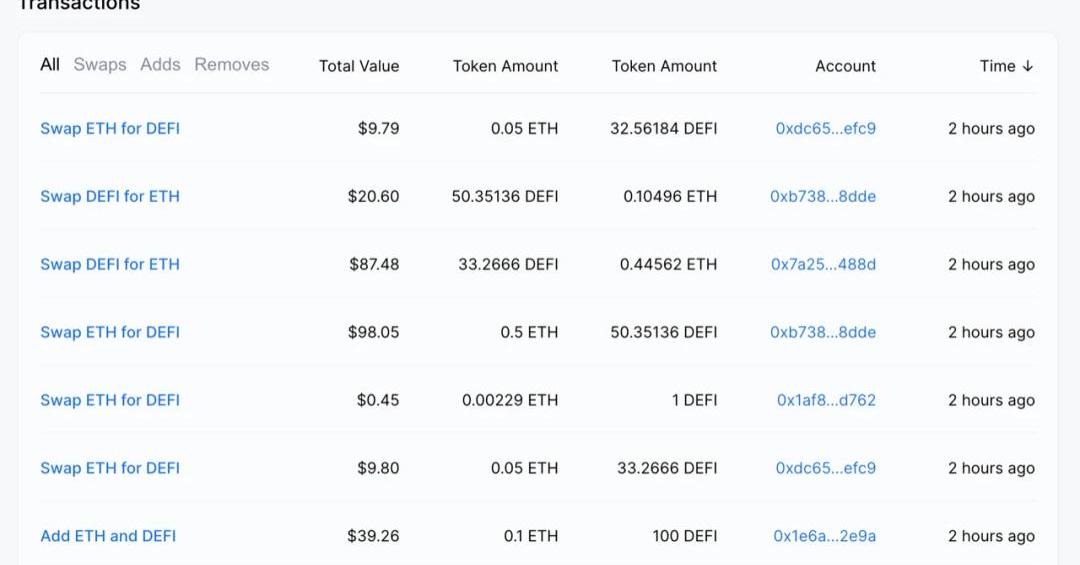Viewport: 1080px width, 565px height.
Task: Open the $98.05 Swap ETH for DEFI link
Action: pyautogui.click(x=110, y=333)
